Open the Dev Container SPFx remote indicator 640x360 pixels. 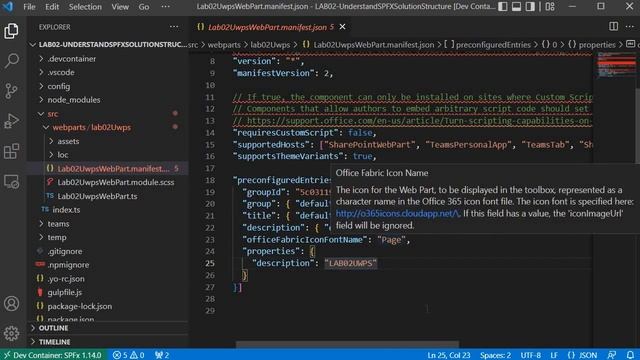coord(53,355)
